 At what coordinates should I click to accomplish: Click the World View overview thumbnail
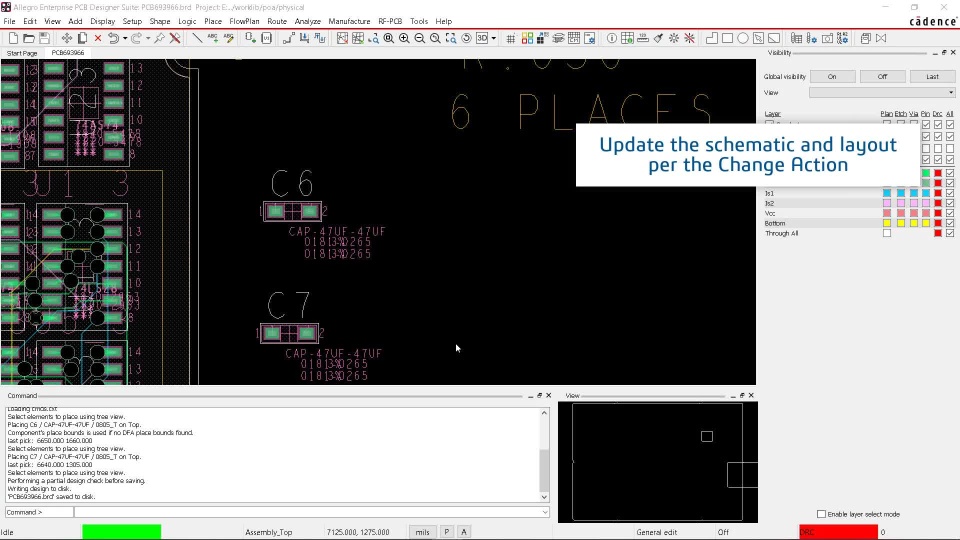658,462
